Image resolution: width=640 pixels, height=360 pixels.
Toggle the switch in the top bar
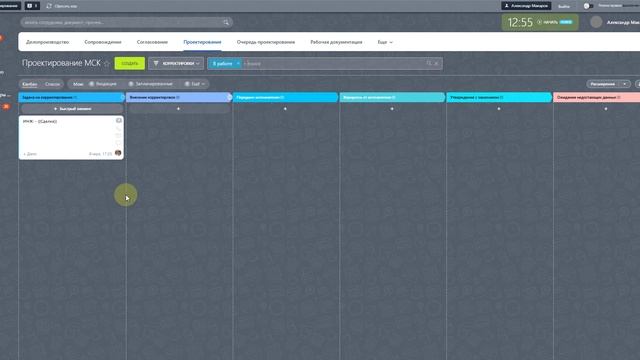coord(588,6)
